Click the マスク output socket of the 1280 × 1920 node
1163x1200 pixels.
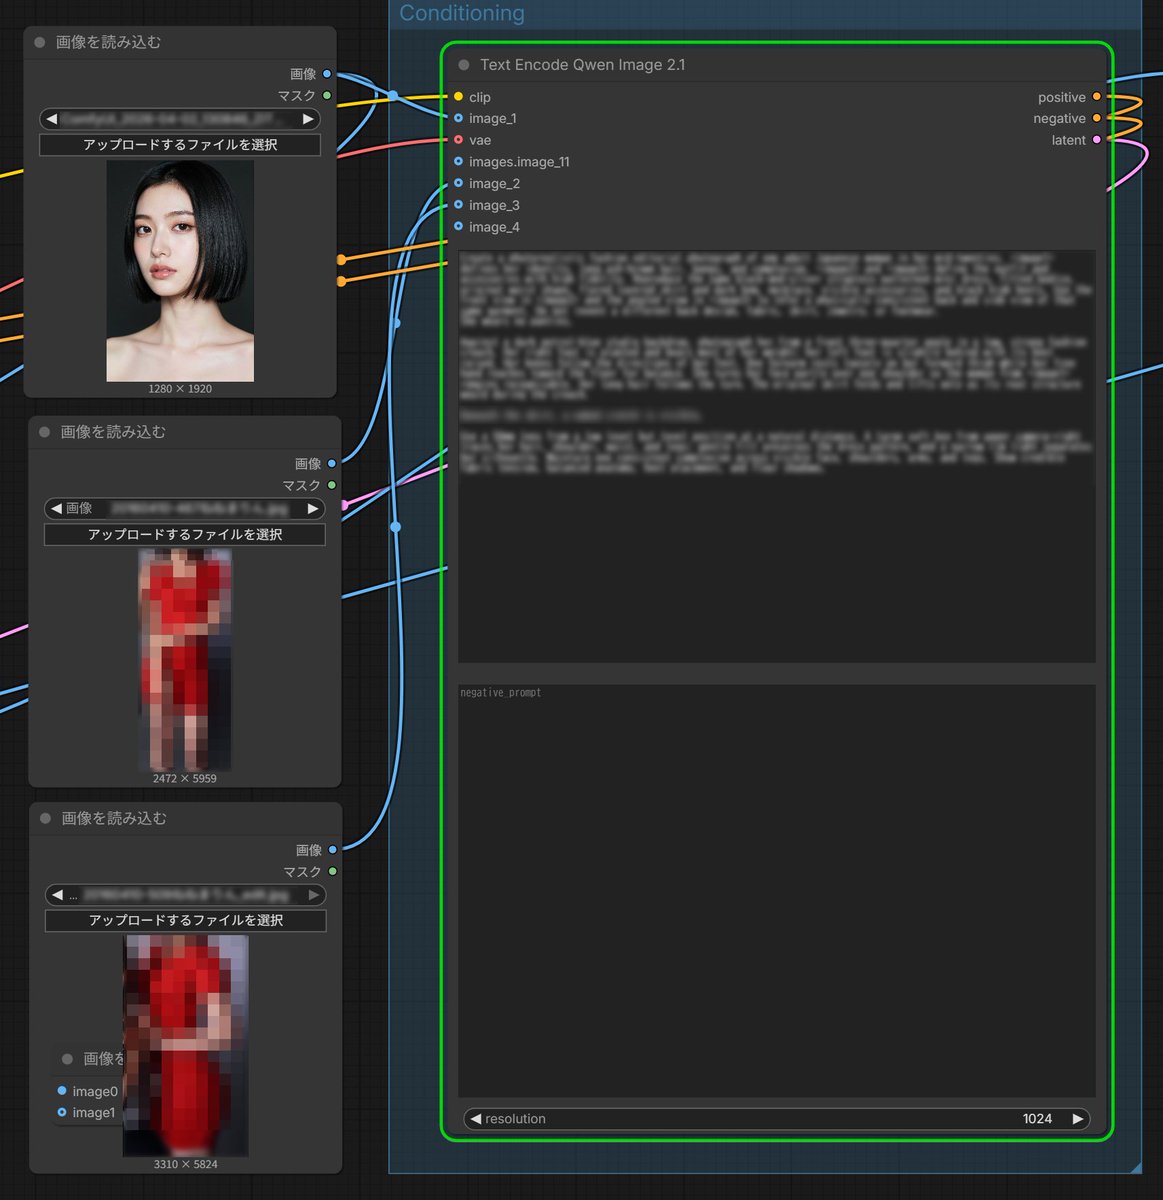coord(327,95)
